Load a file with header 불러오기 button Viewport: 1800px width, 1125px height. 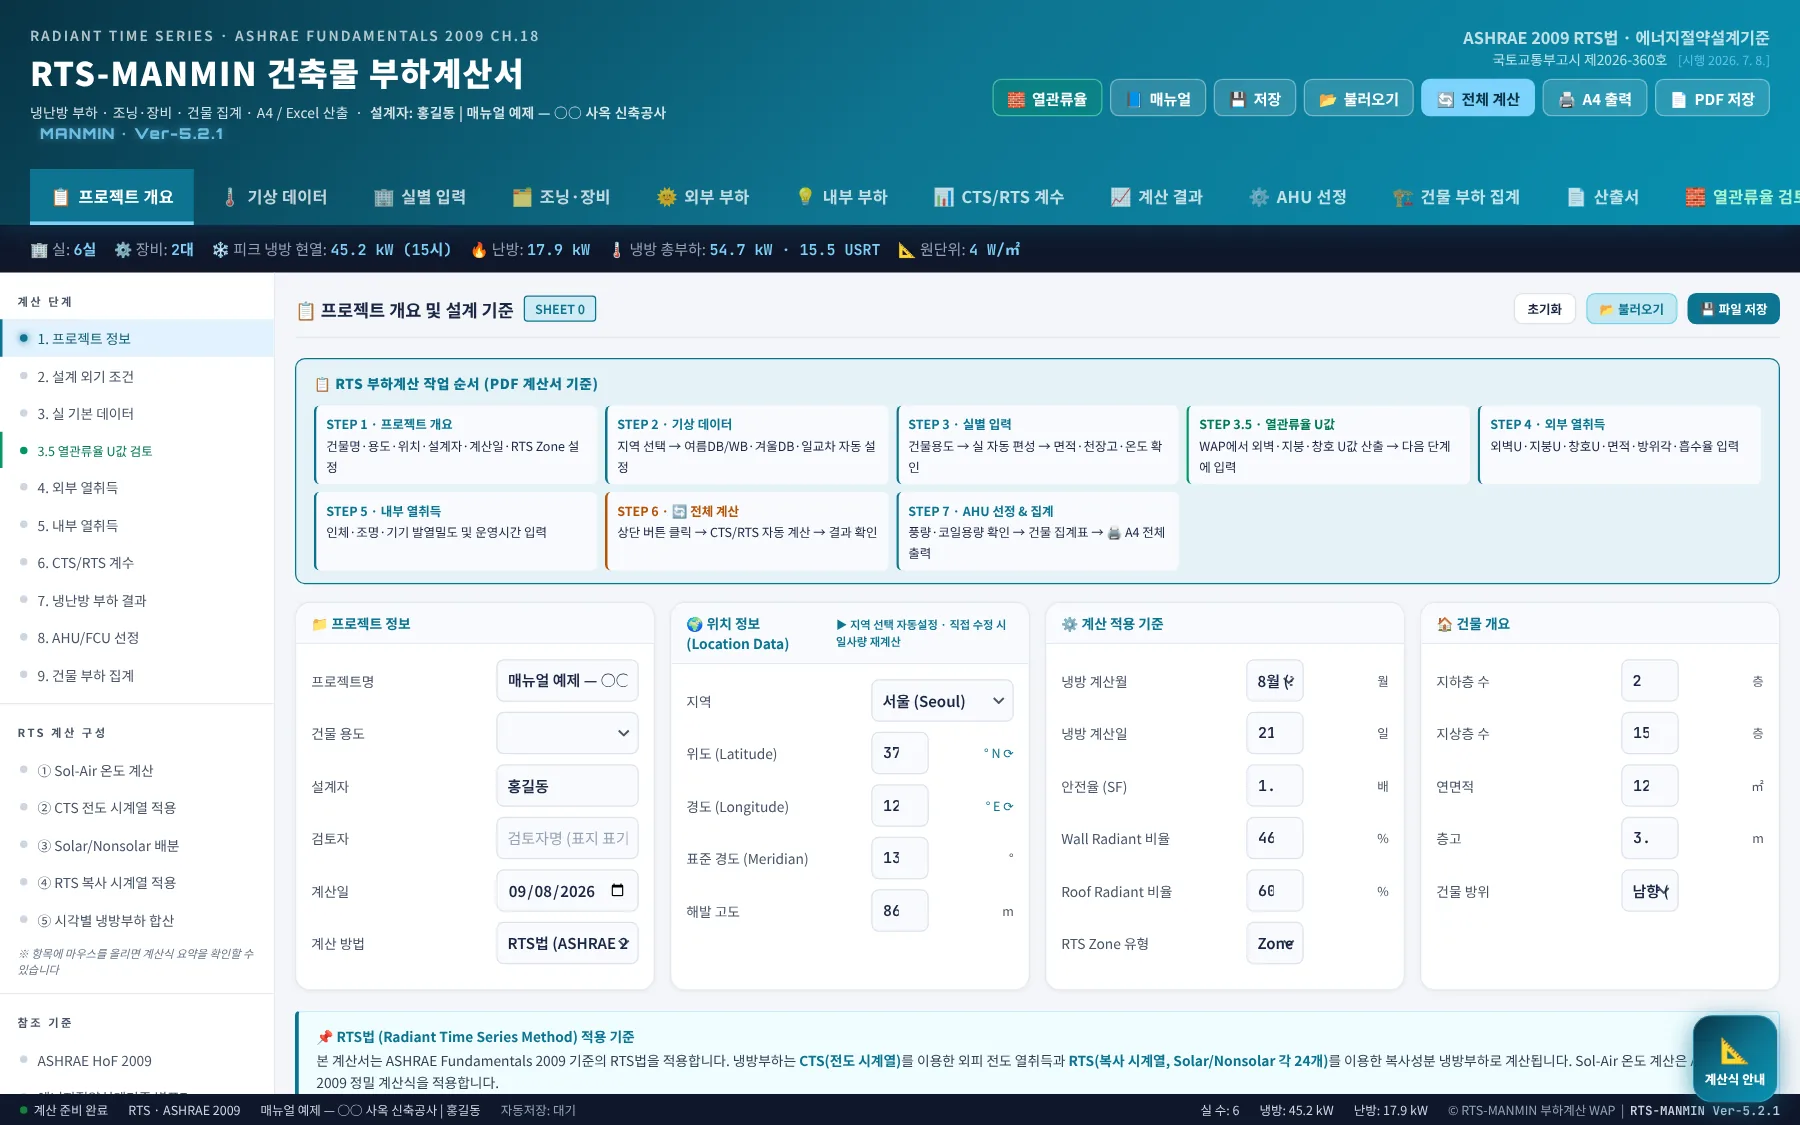1359,98
